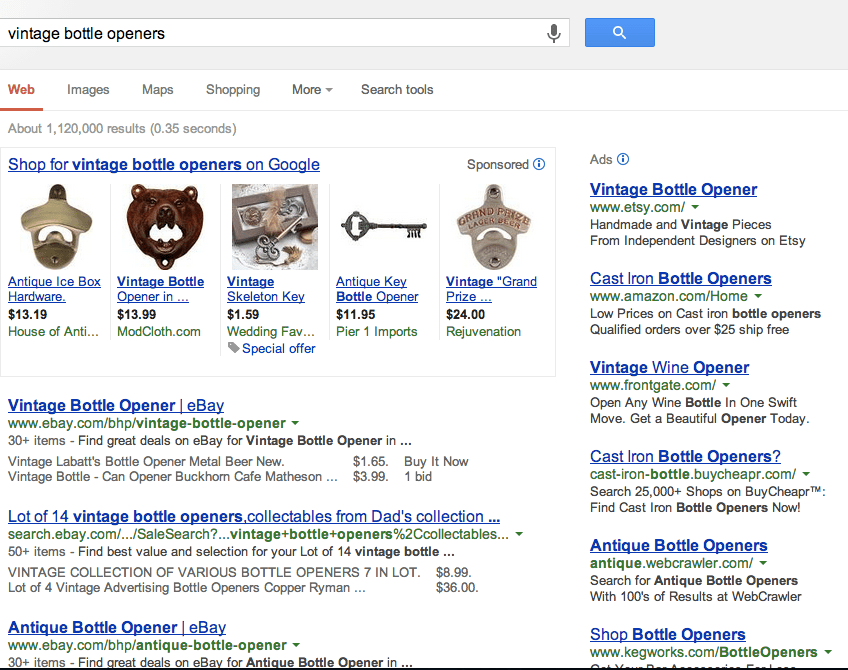Expand the arrow beside search.ebay.com SaleSearch URL
The width and height of the screenshot is (848, 670).
519,534
